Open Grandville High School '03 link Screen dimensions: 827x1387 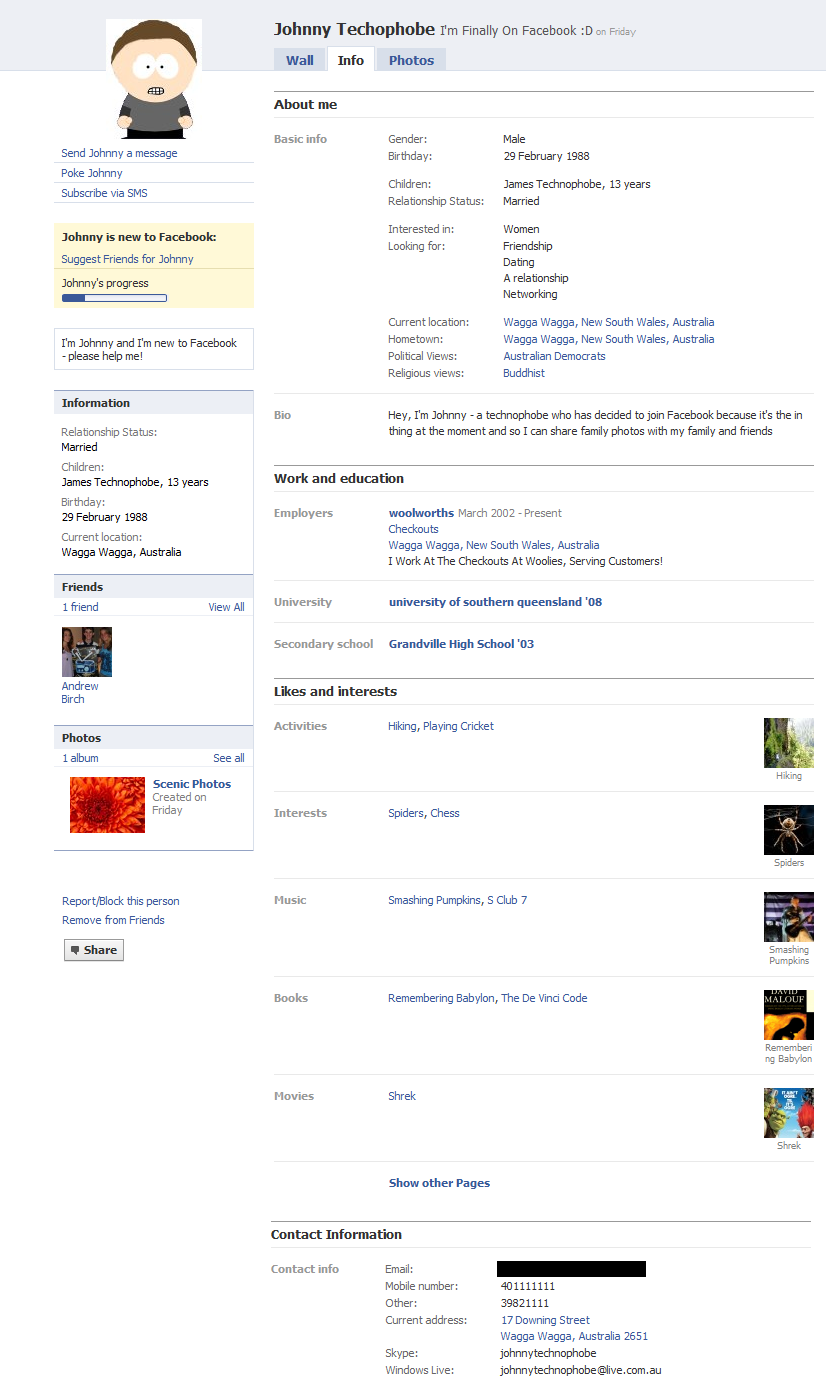tap(461, 644)
